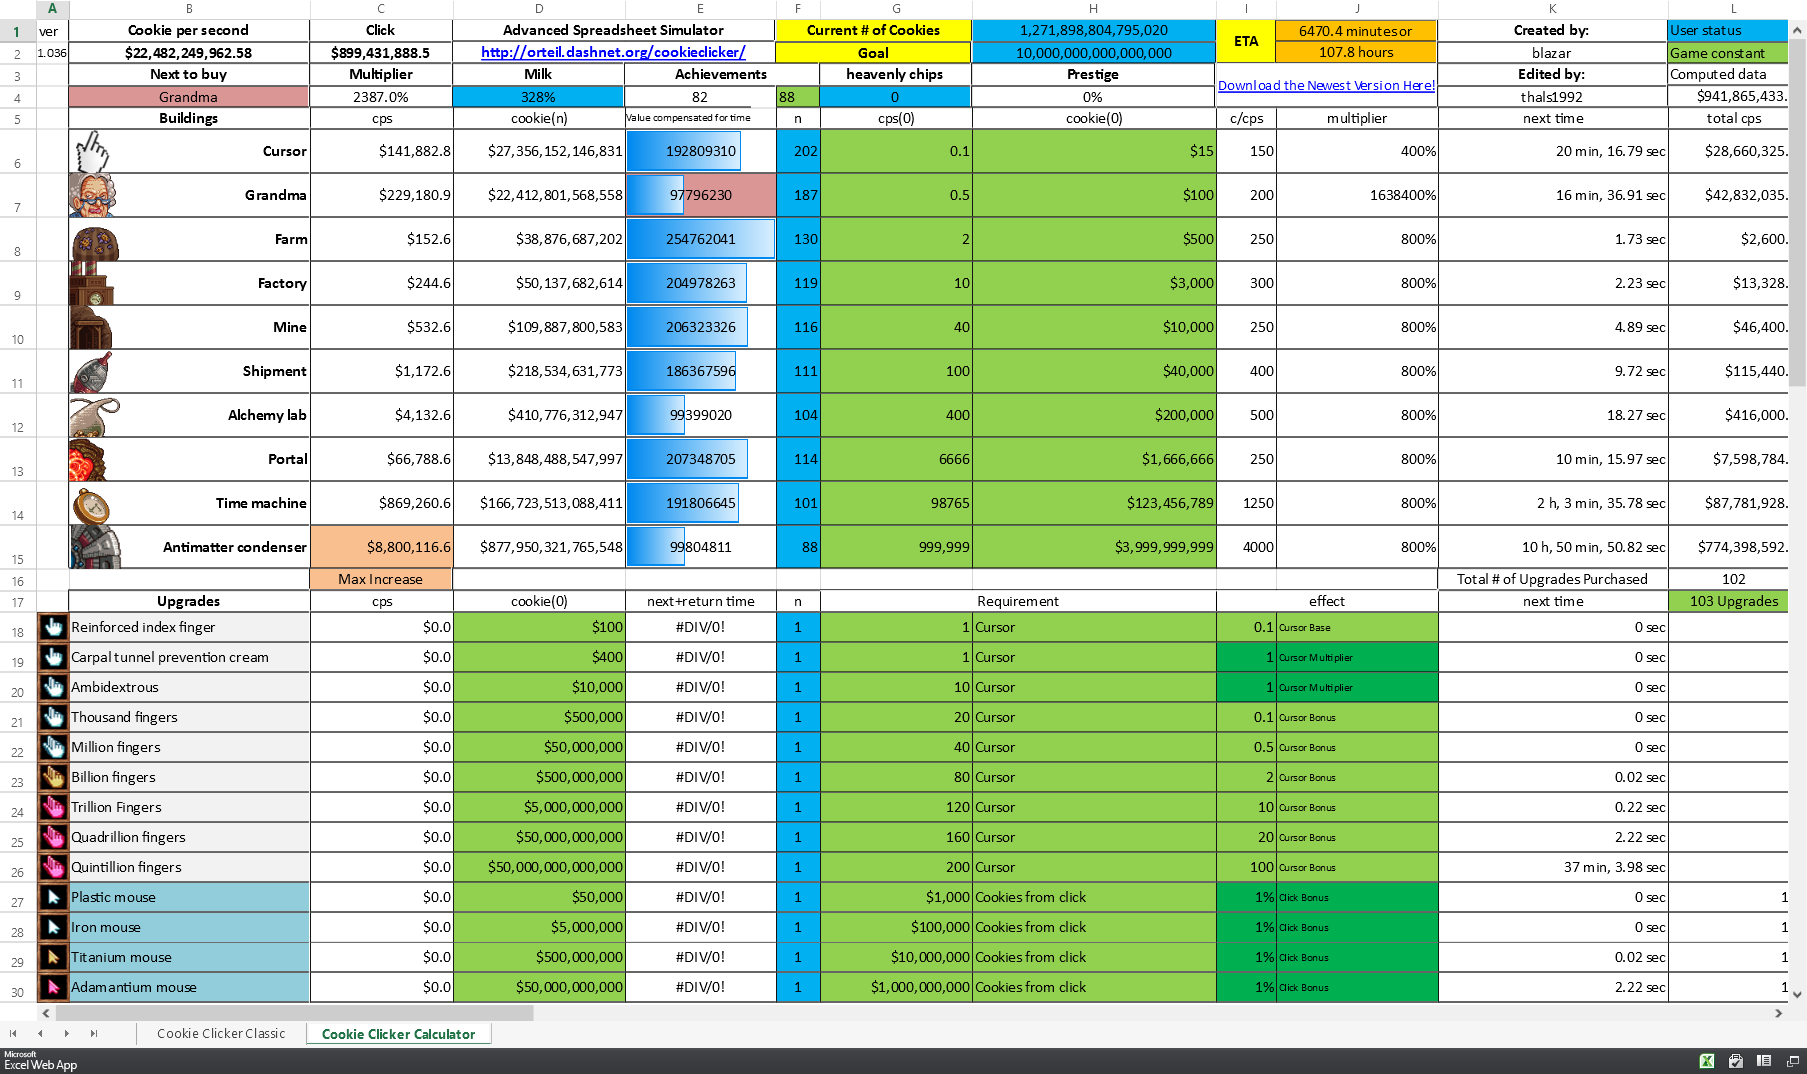Click the Iron mouse upgrade icon
Viewport: 1807px width, 1074px height.
point(53,927)
